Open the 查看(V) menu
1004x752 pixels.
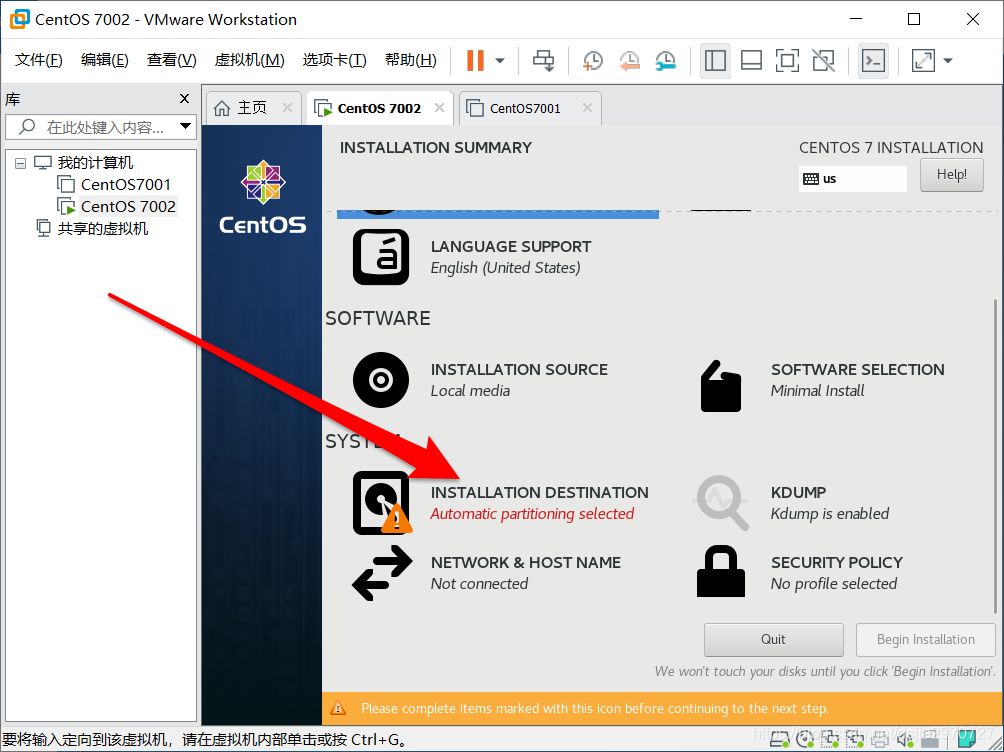[171, 60]
